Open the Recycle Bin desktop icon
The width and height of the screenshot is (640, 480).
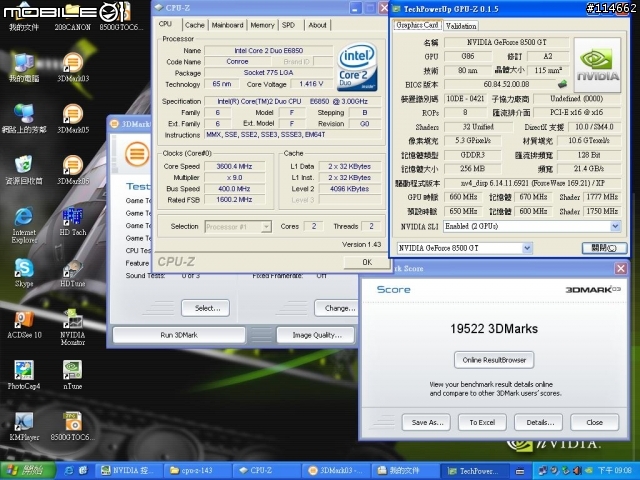click(x=24, y=171)
